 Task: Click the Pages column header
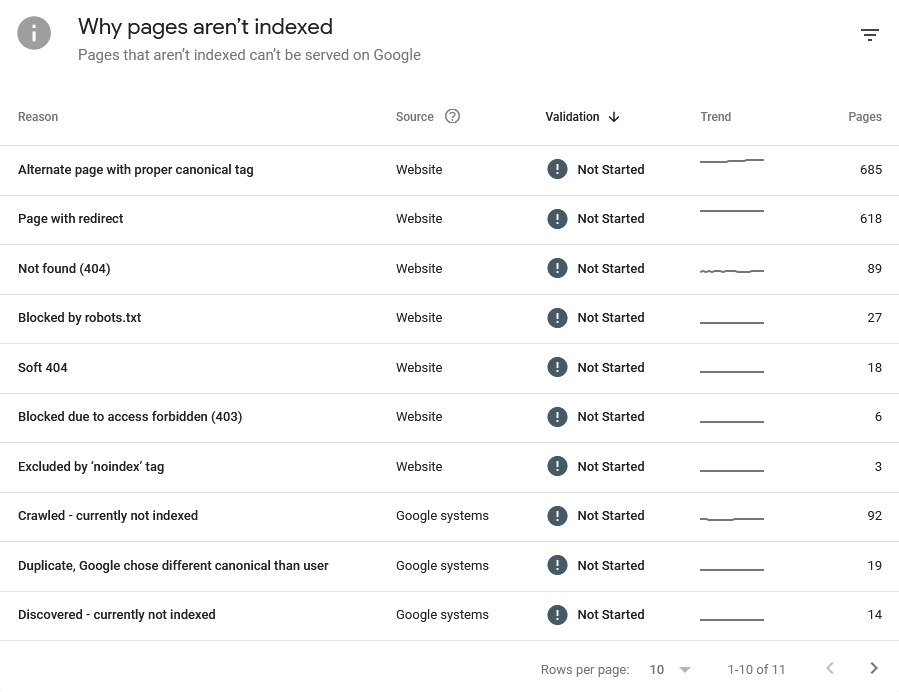coord(865,117)
